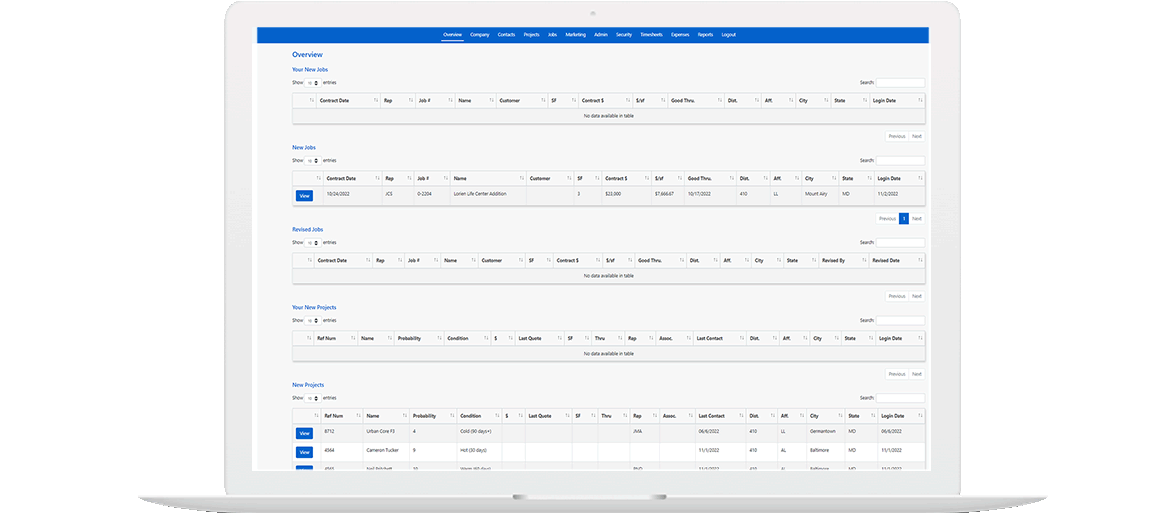Click Logout in the navigation bar
The width and height of the screenshot is (1150, 515).
click(x=728, y=34)
